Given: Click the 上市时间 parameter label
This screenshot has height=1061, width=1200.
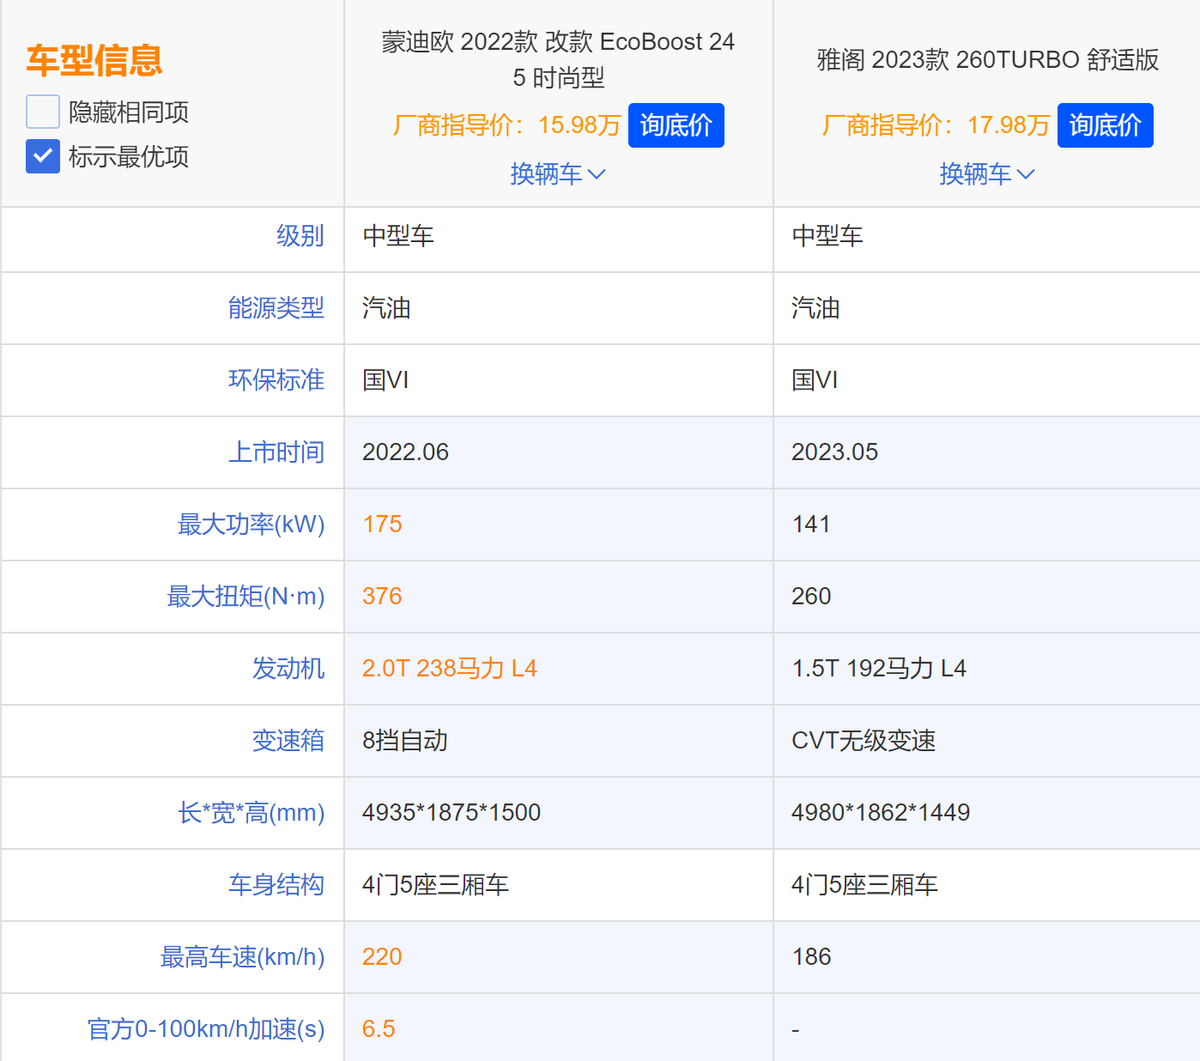Looking at the screenshot, I should click(276, 452).
